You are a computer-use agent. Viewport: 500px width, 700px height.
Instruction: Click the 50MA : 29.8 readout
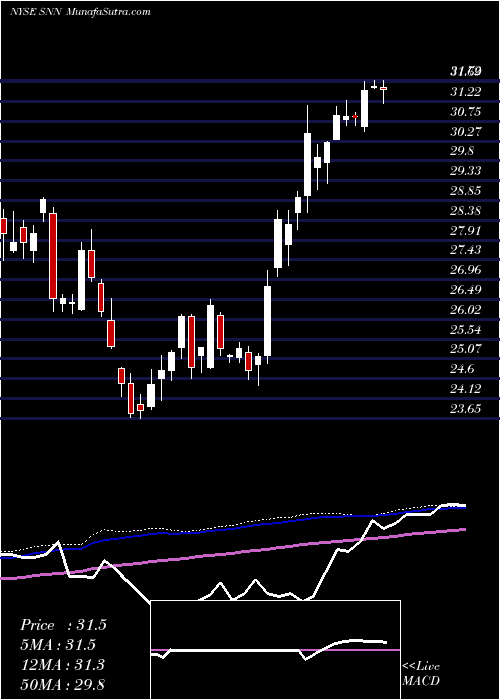(x=62, y=684)
